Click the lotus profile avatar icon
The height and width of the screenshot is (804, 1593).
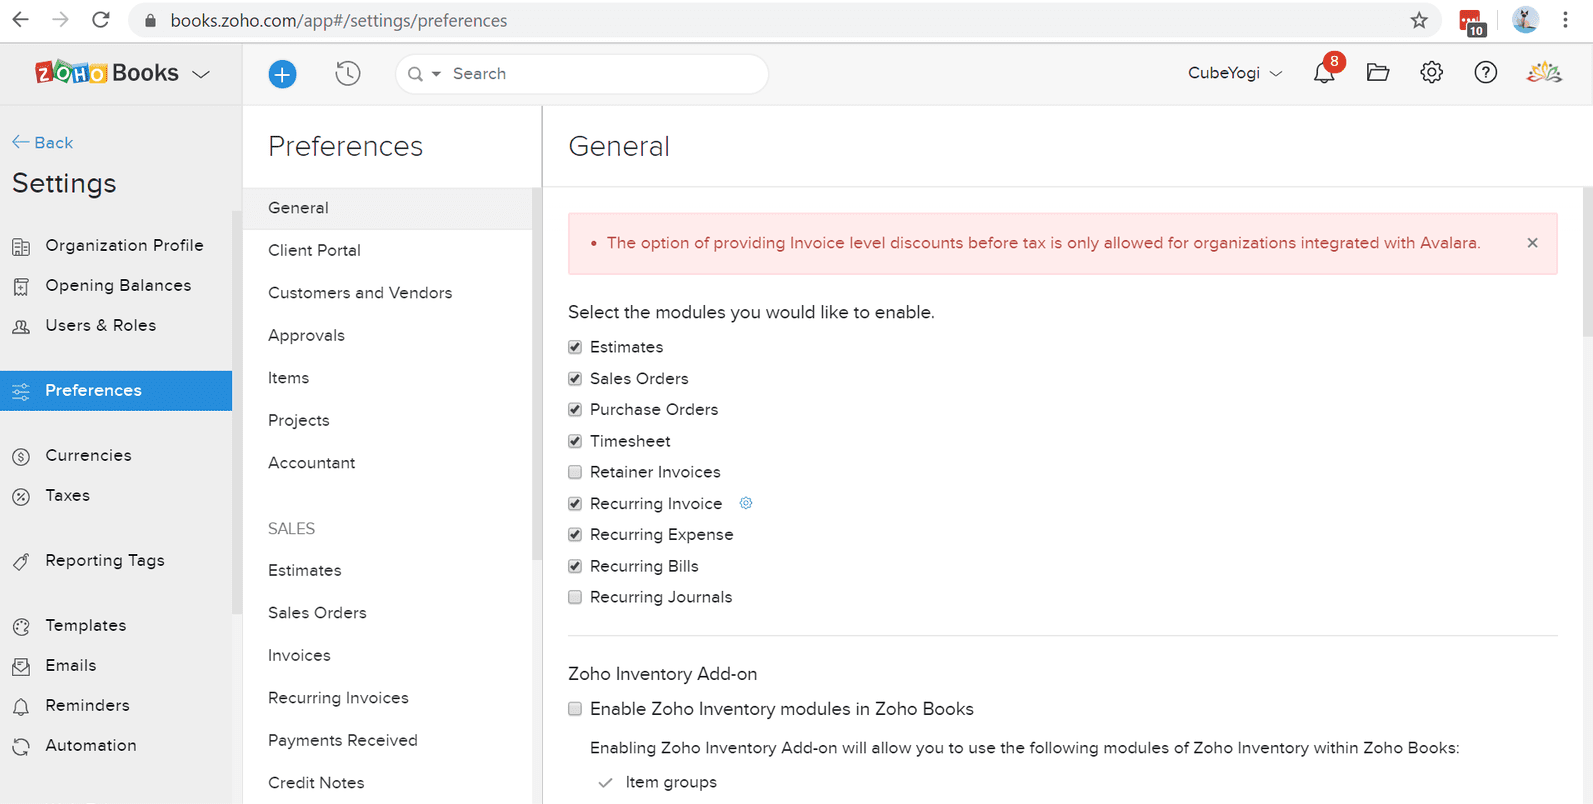coord(1544,72)
